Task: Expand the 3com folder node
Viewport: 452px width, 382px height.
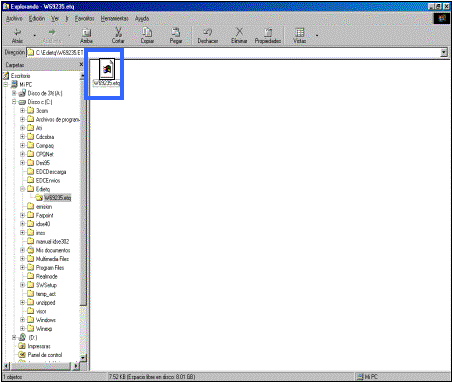Action: pyautogui.click(x=22, y=111)
